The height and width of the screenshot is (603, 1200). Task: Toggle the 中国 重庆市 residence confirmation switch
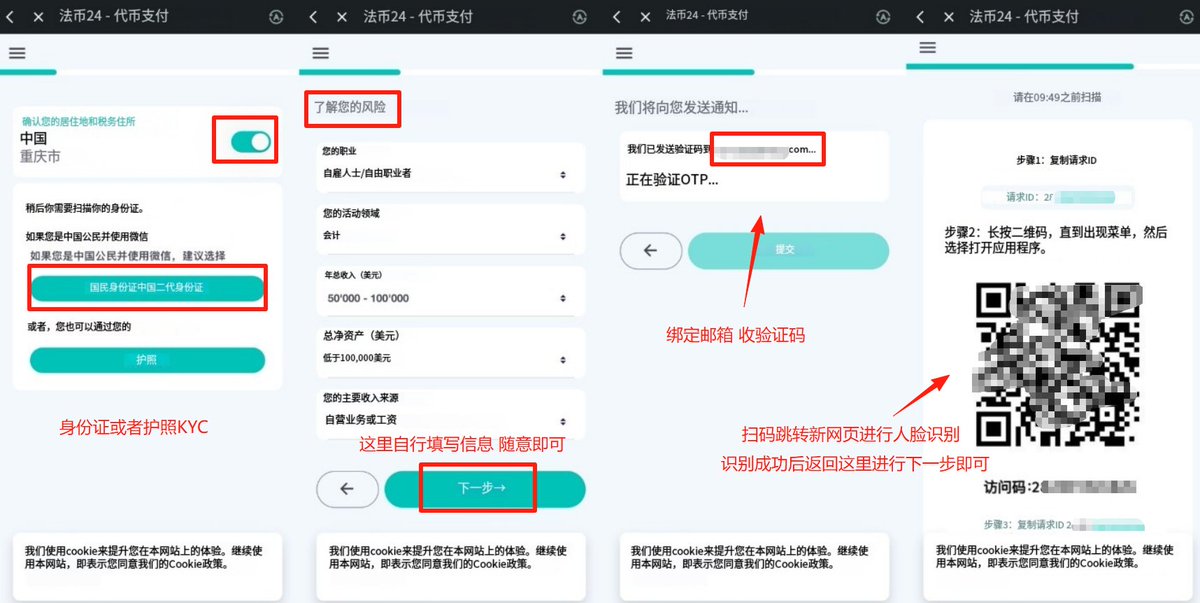tap(251, 142)
